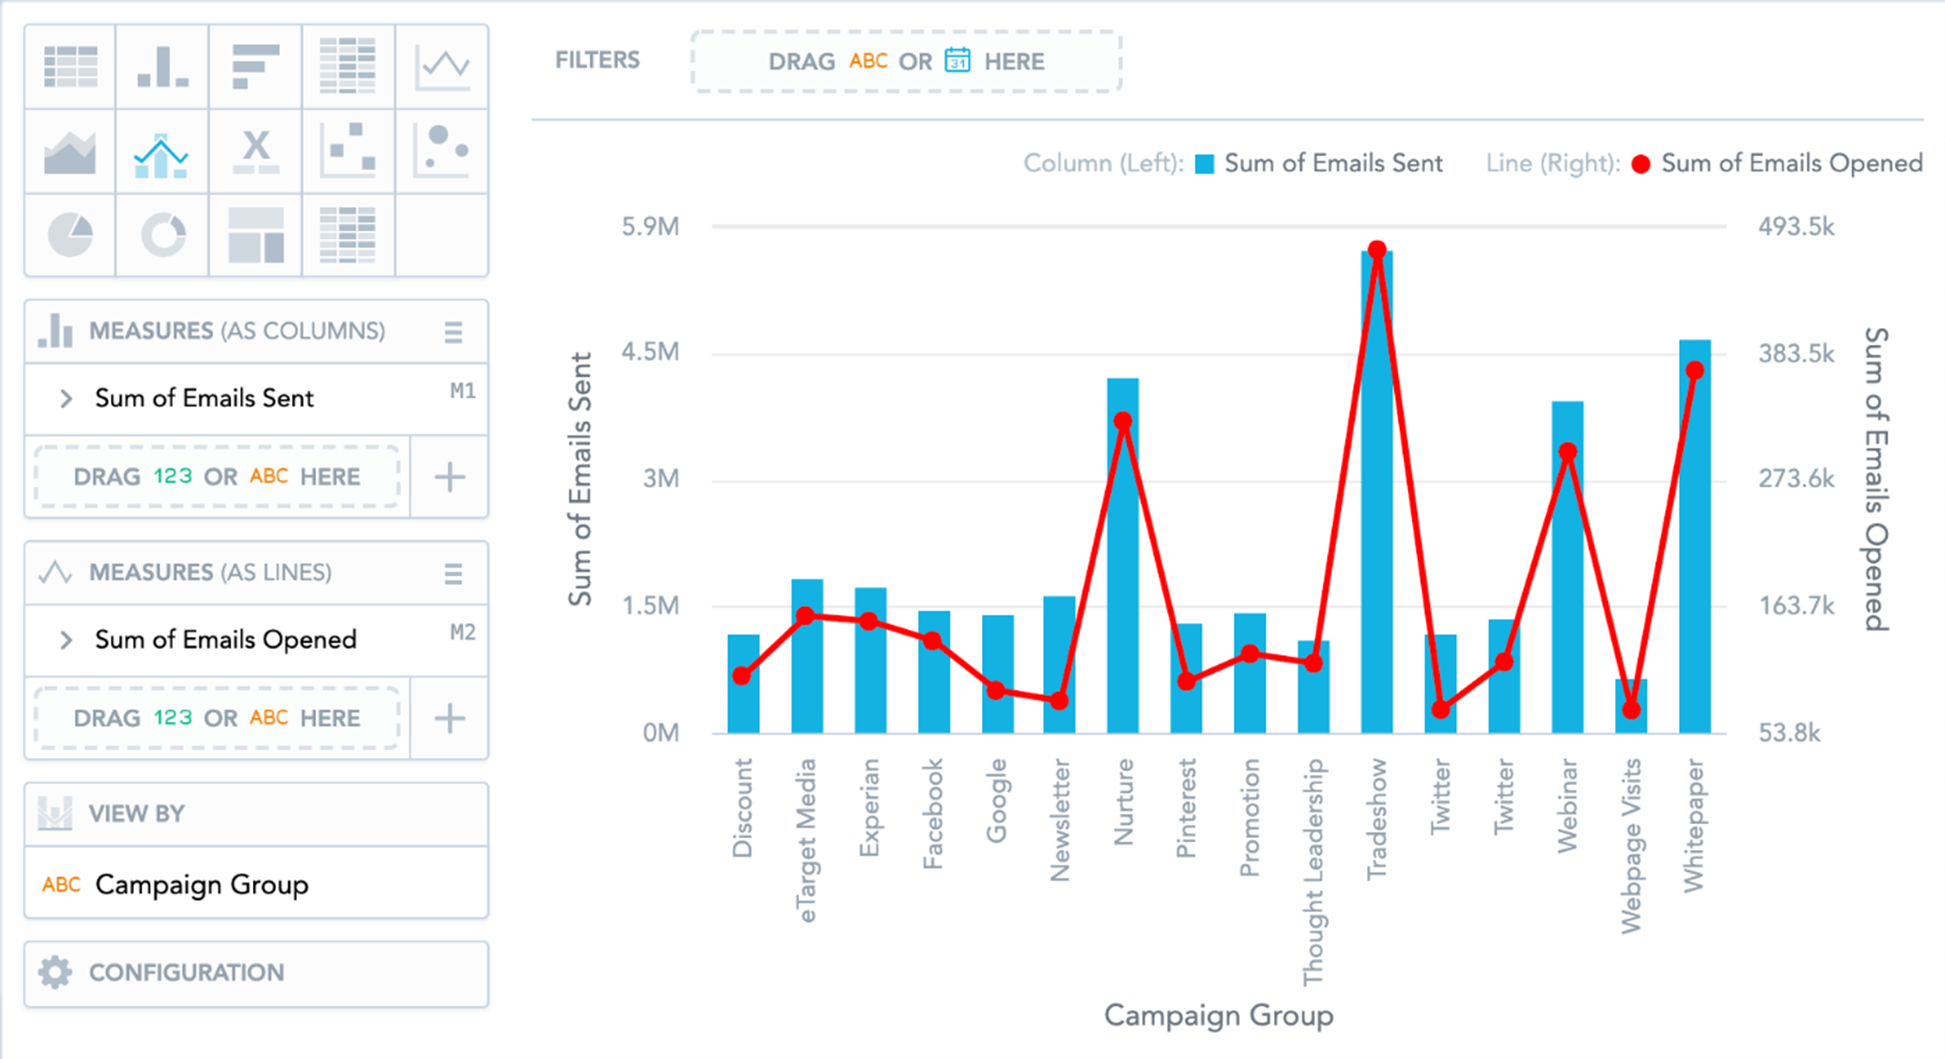Select the bubble chart icon

tap(442, 152)
